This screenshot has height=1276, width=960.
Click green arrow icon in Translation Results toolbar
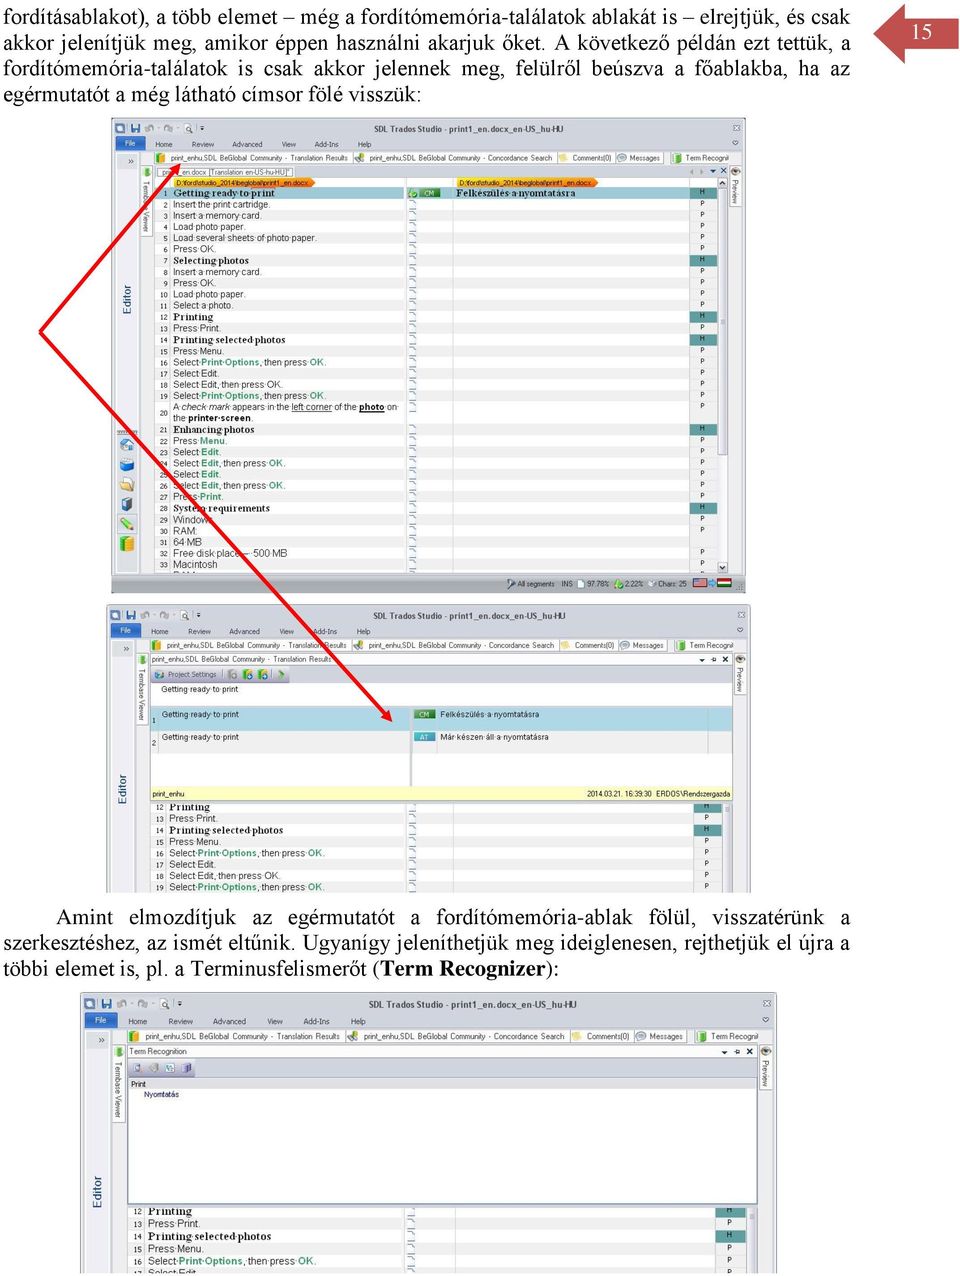pos(281,675)
